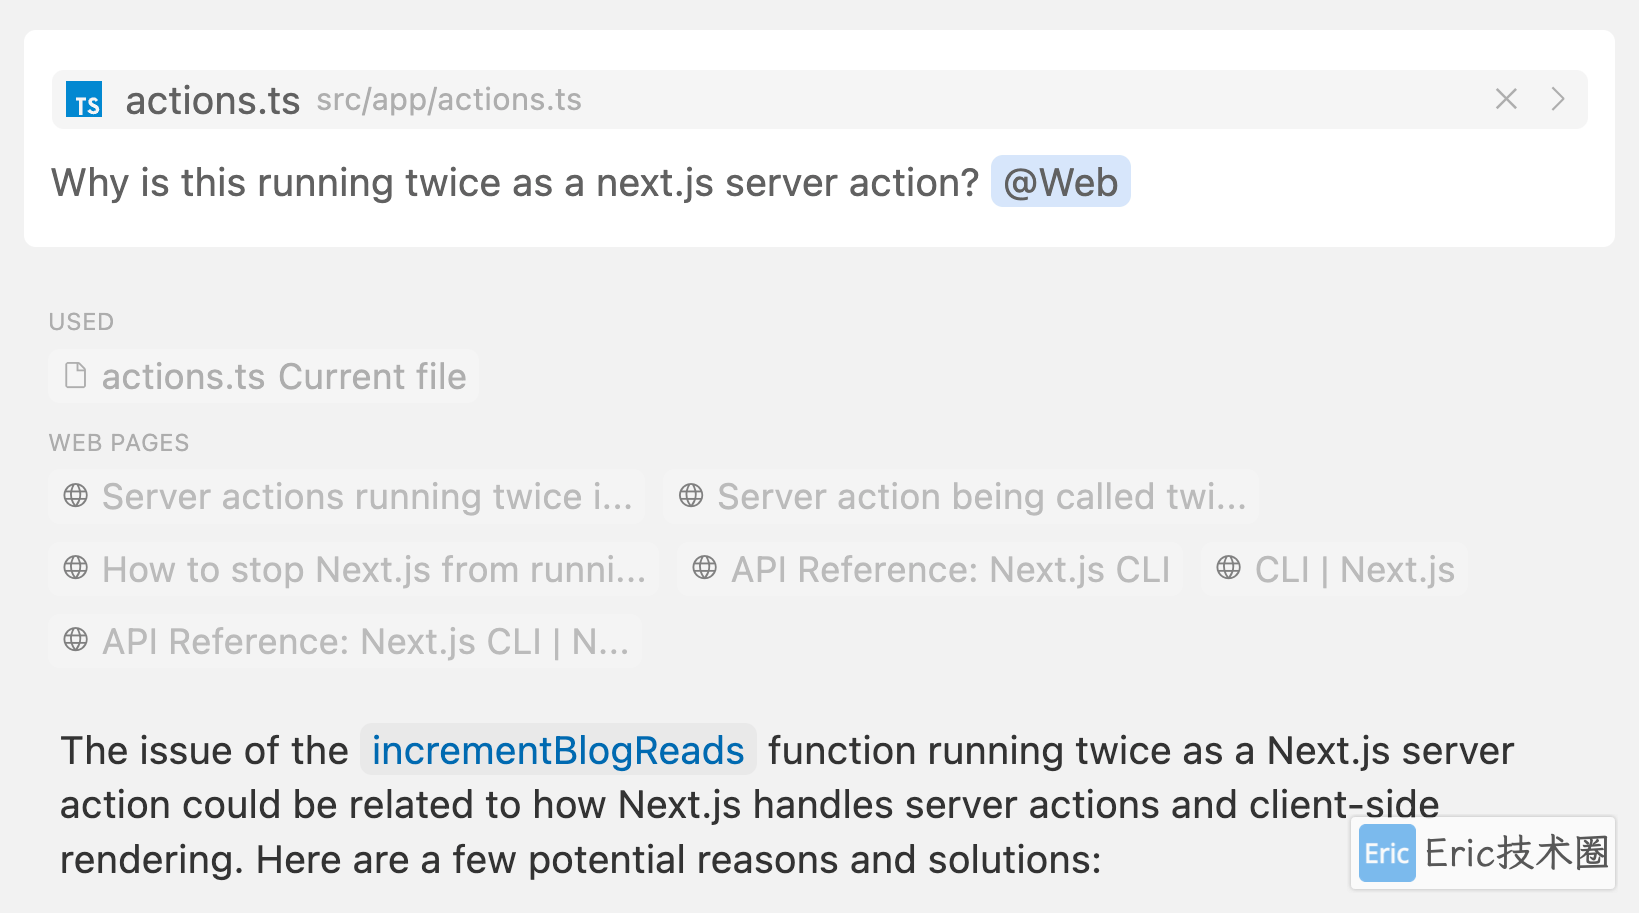1639x913 pixels.
Task: Open the 'API Reference: Next.js CLI' web page
Action: (930, 569)
